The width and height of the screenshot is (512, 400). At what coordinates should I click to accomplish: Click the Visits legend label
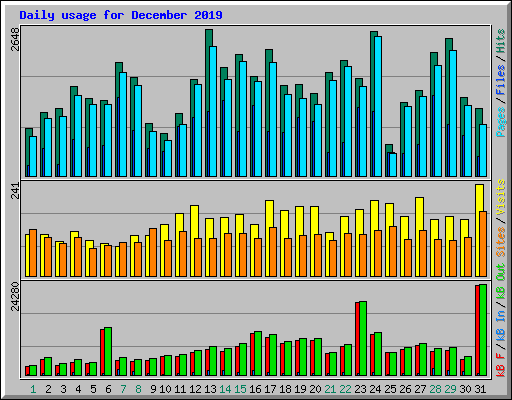click(501, 197)
